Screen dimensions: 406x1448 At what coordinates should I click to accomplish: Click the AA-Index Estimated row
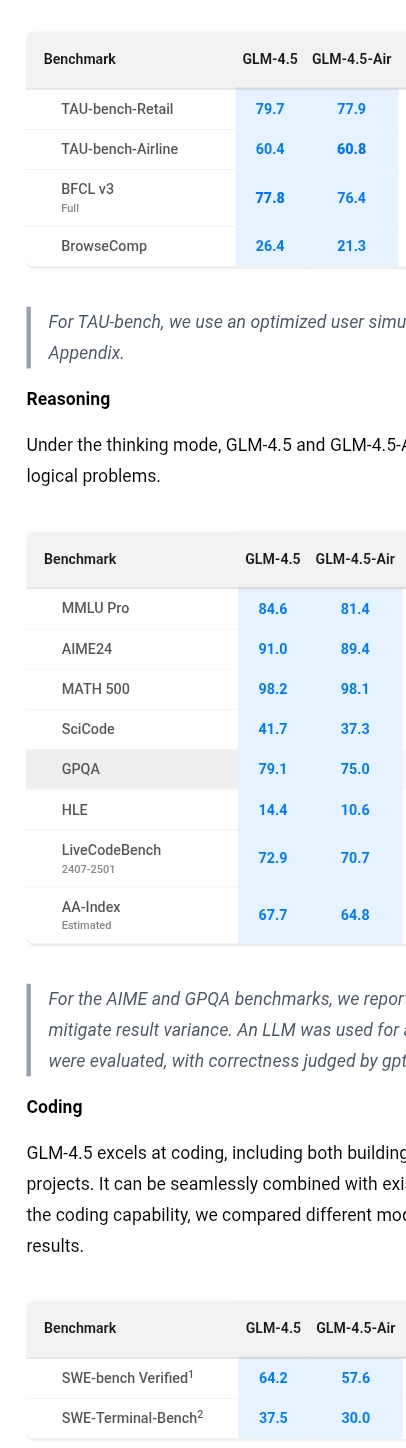click(215, 915)
